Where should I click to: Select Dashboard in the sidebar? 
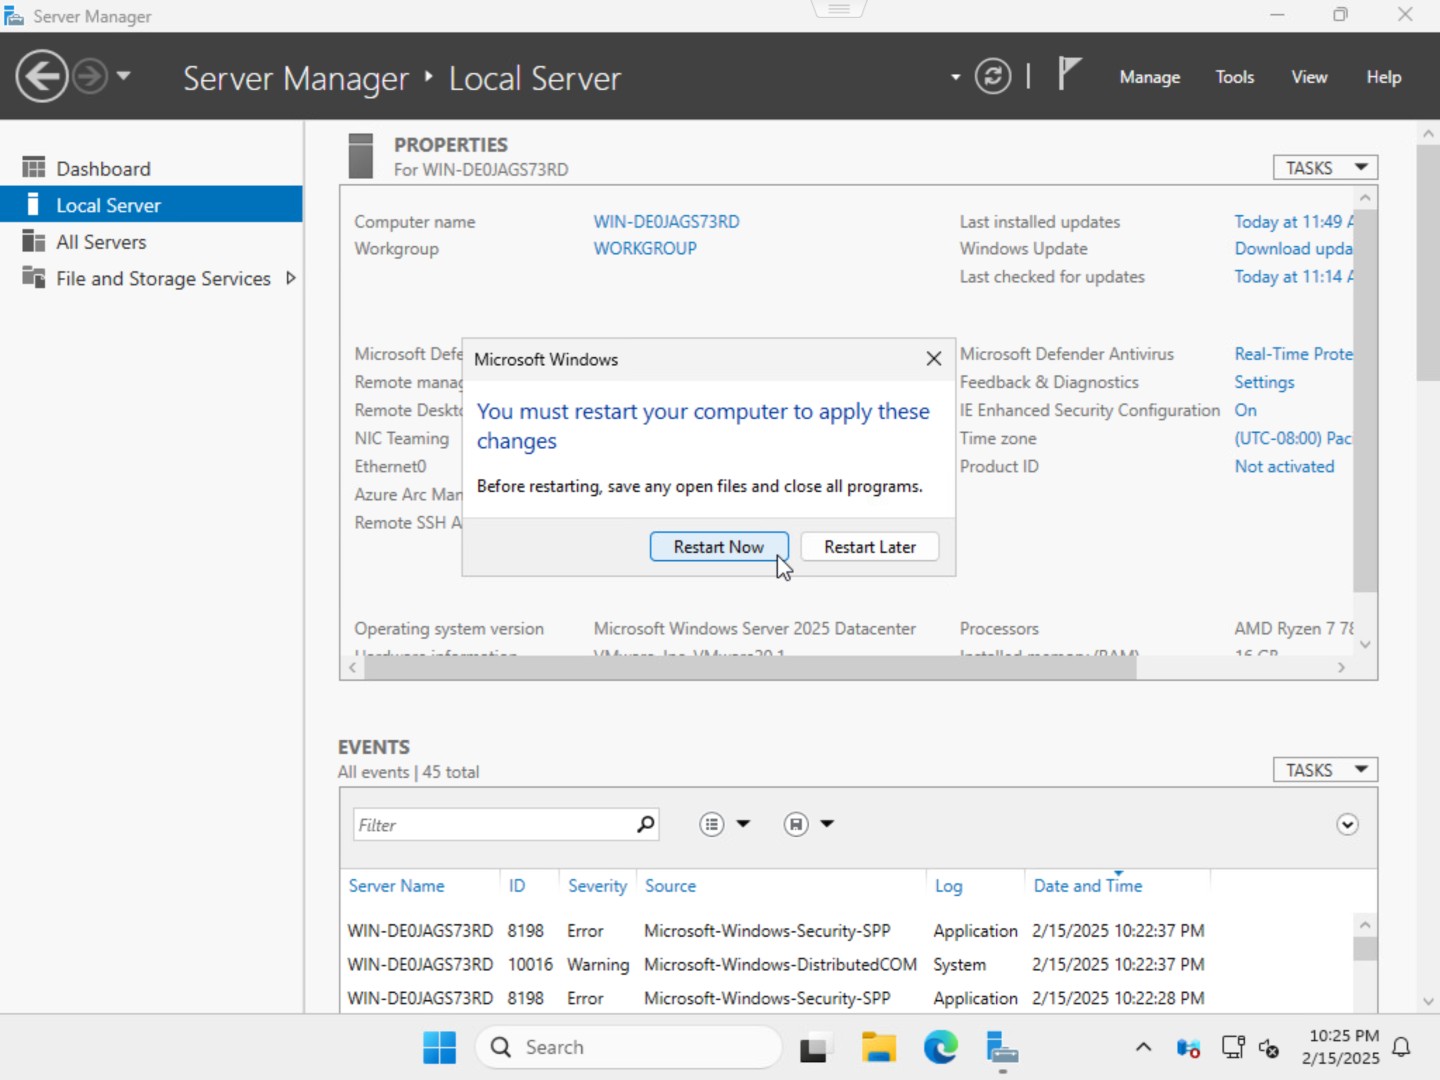(x=151, y=168)
